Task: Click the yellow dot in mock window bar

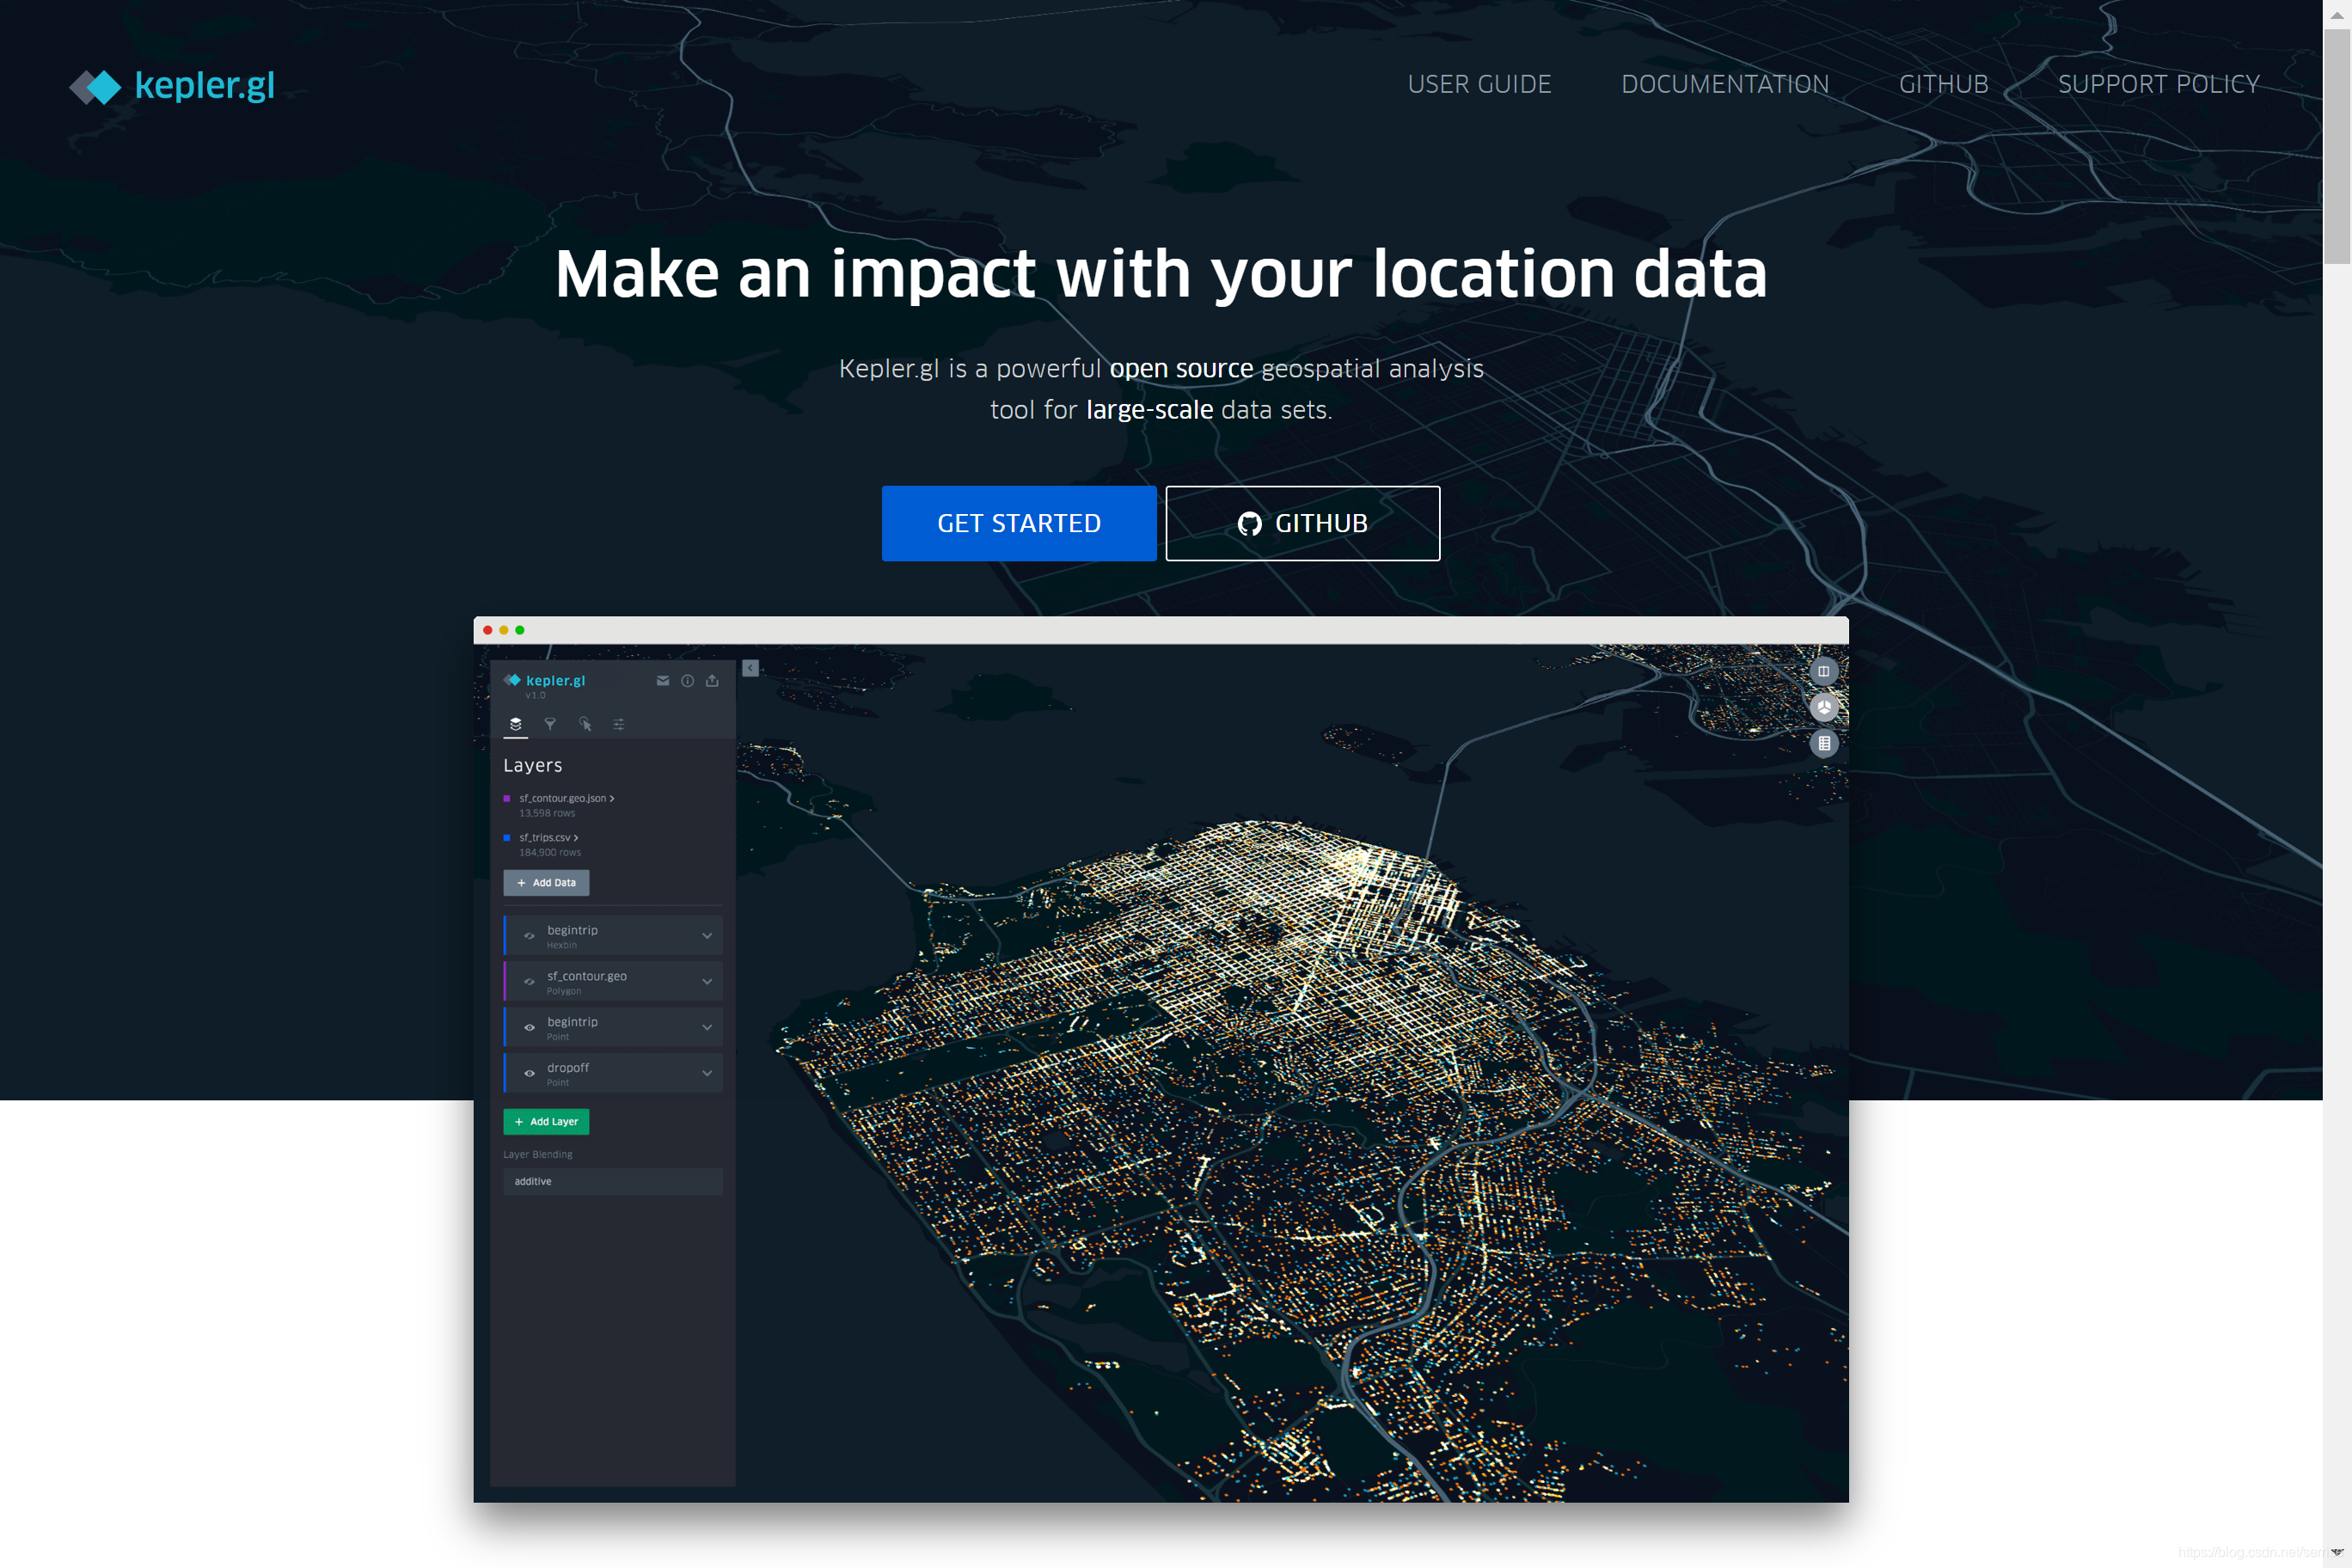Action: point(503,630)
